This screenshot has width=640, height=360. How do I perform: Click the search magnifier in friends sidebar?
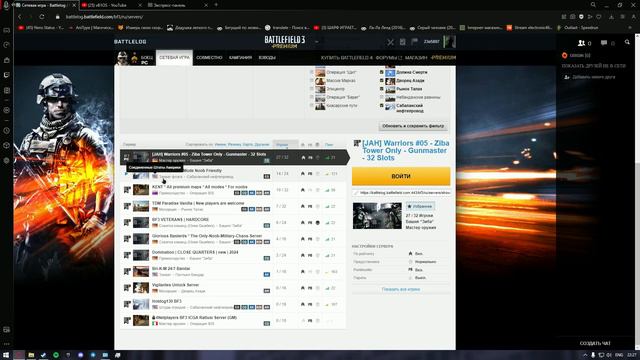pyautogui.click(x=627, y=42)
